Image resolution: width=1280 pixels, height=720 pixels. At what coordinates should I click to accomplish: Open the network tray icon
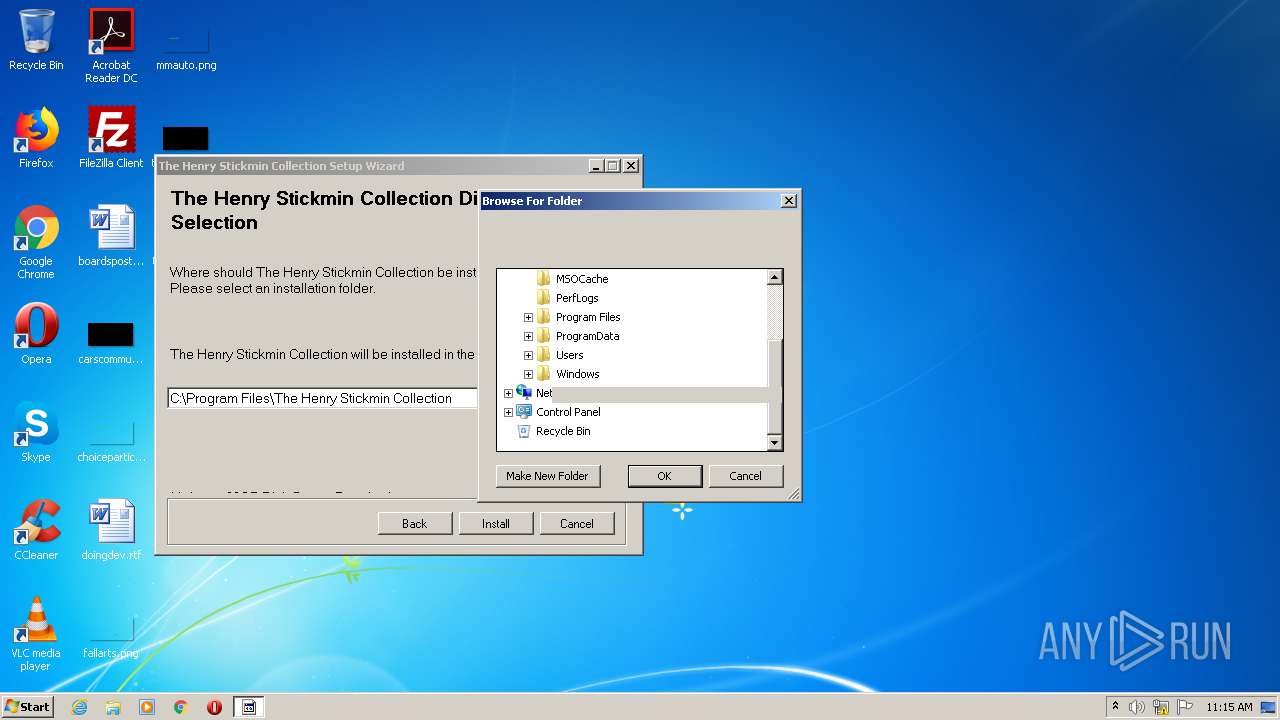1161,707
